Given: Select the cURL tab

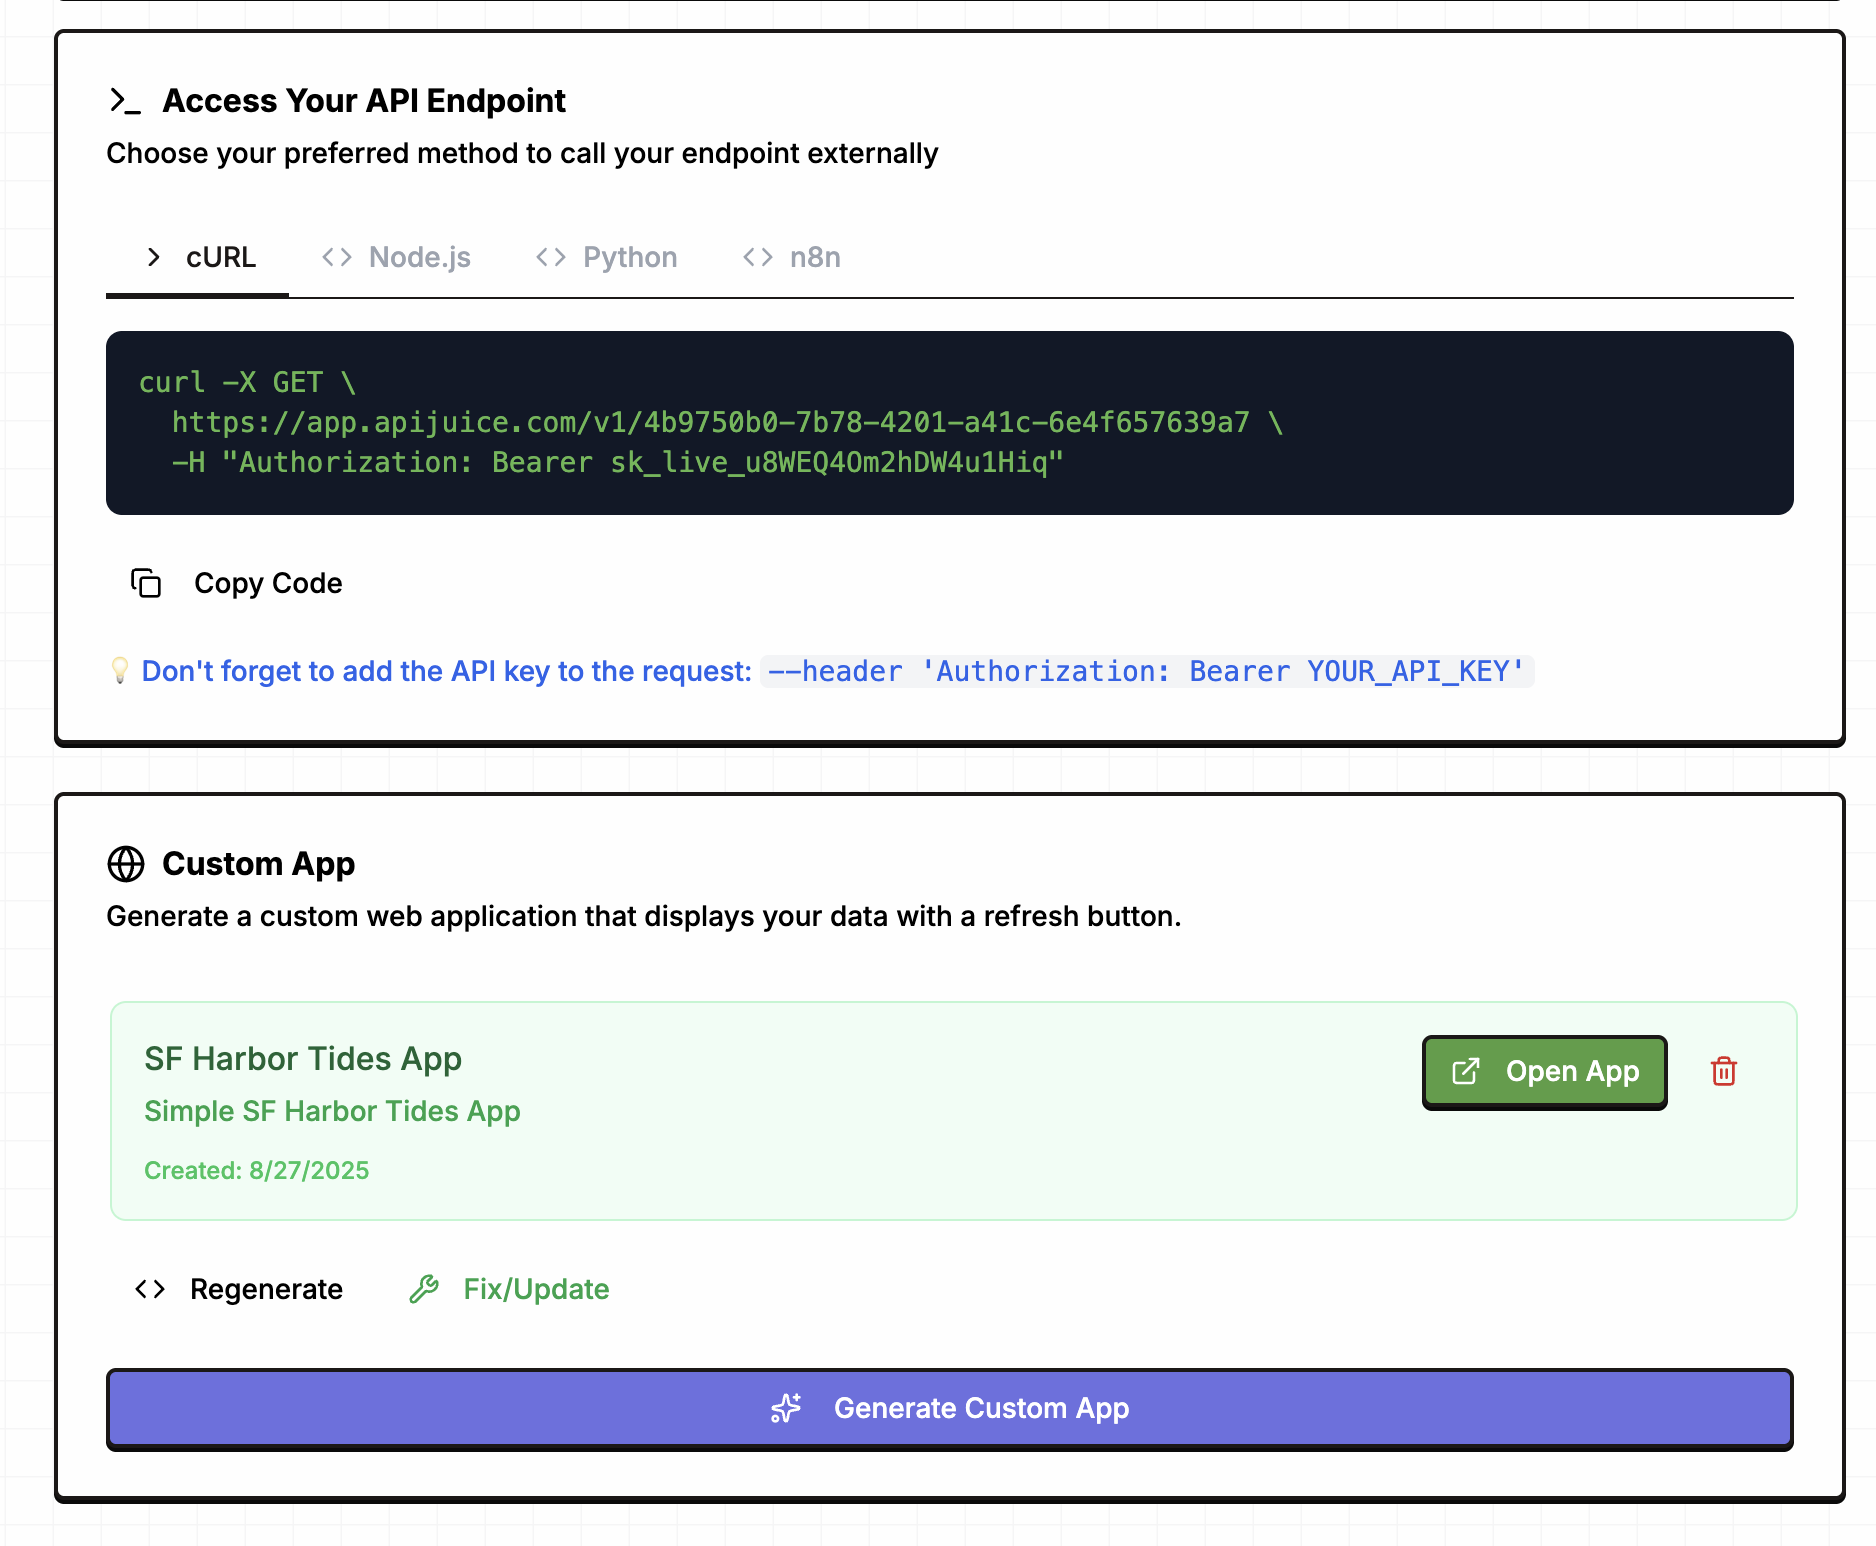Looking at the screenshot, I should 200,258.
